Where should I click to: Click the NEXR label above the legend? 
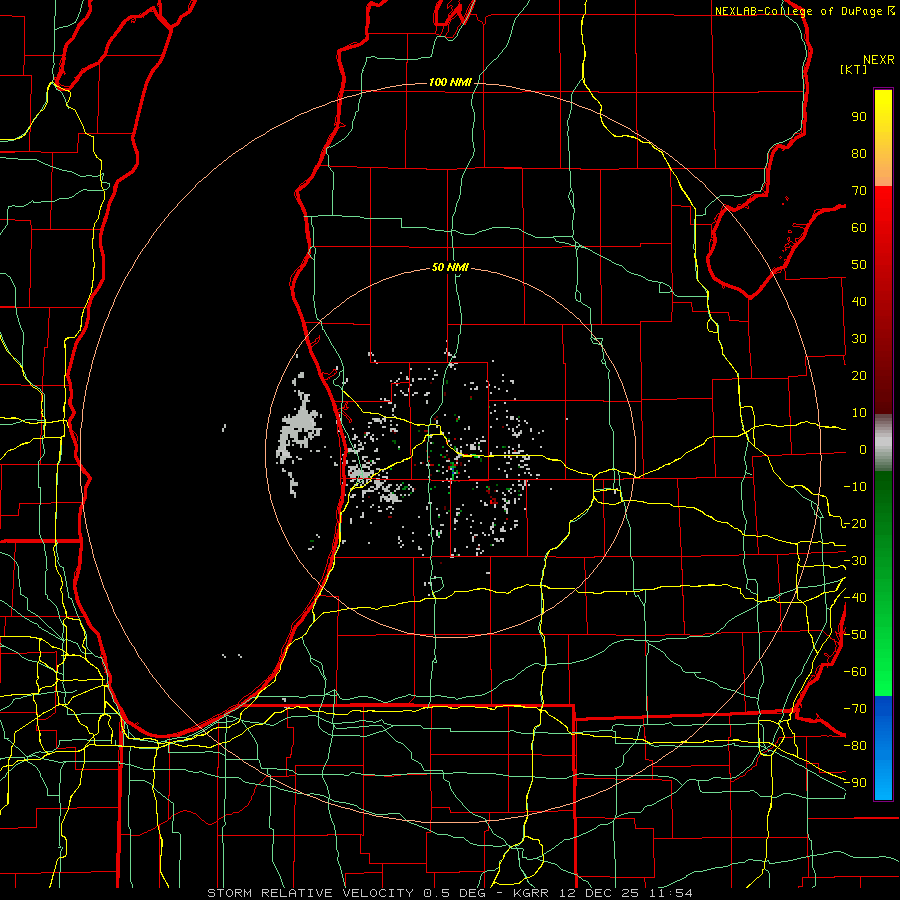(x=879, y=60)
